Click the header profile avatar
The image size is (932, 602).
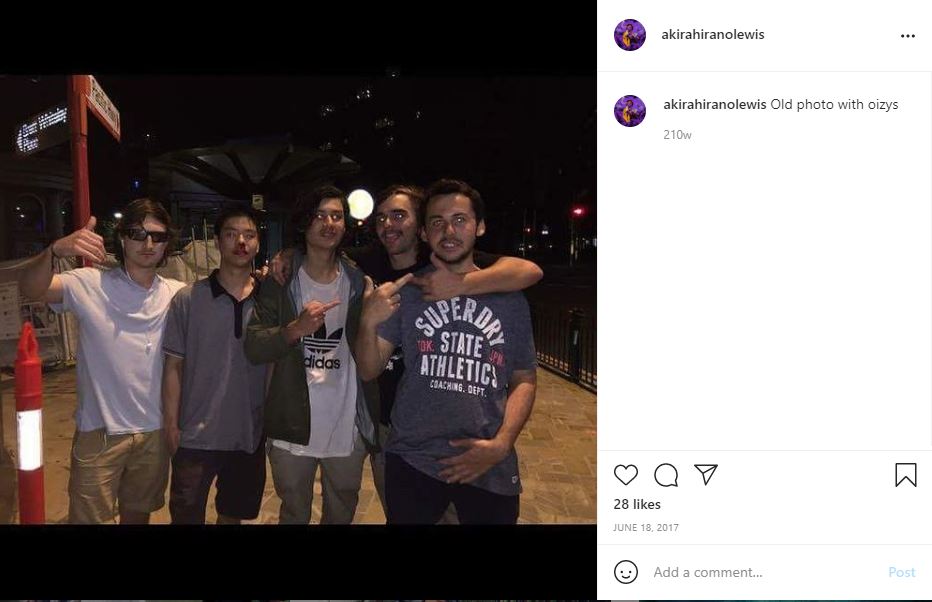(x=629, y=35)
